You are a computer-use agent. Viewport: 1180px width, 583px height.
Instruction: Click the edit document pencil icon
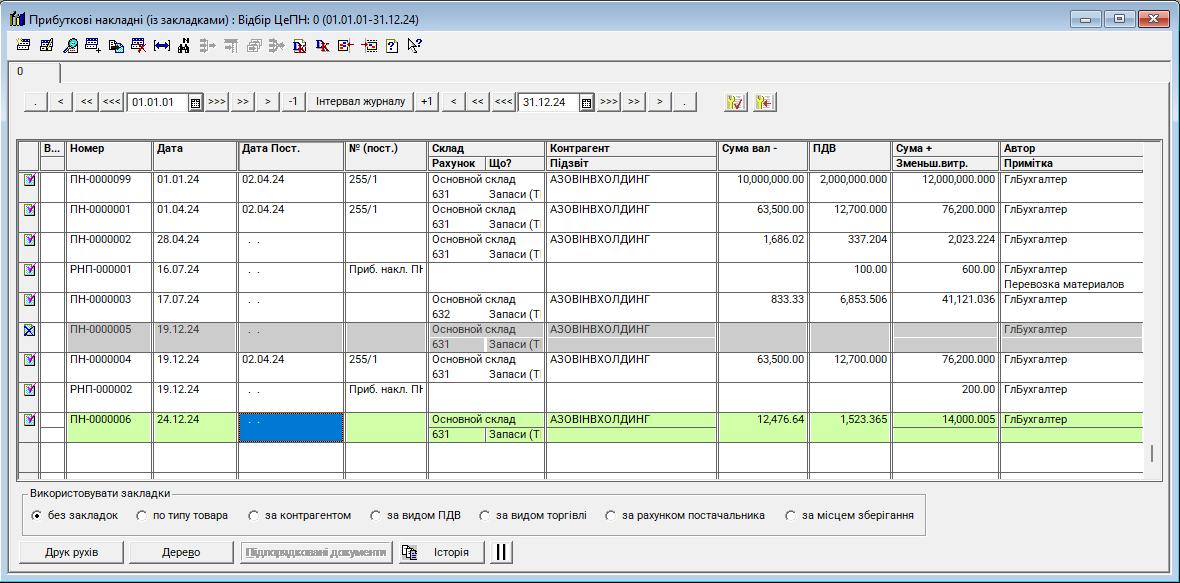click(x=47, y=45)
